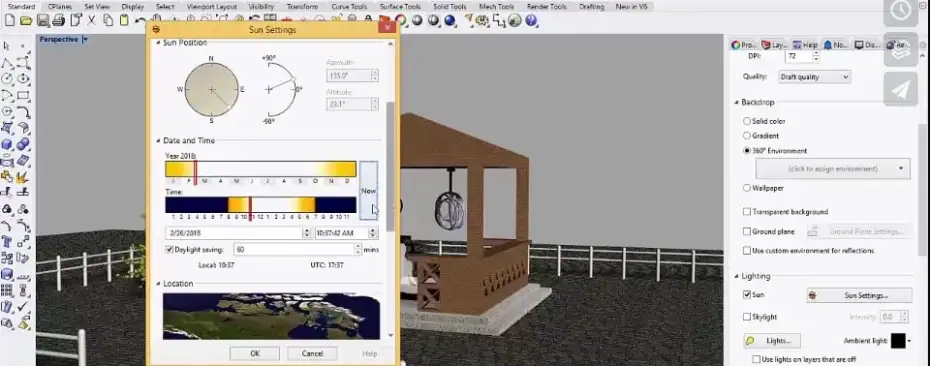
Task: Click the Time of day slider
Action: point(261,205)
